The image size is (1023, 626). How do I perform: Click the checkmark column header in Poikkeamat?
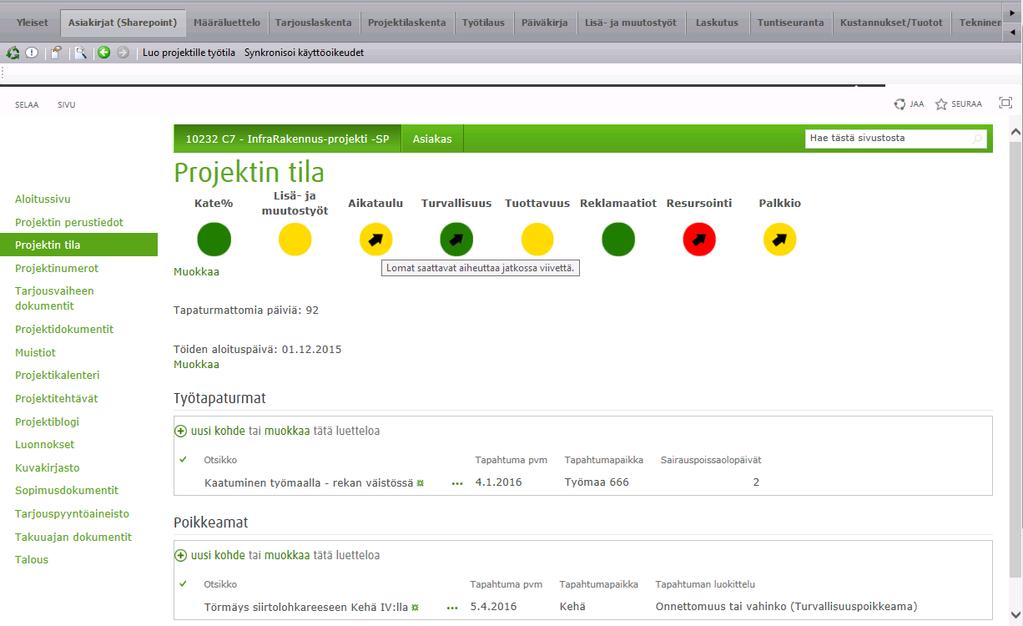(x=183, y=584)
